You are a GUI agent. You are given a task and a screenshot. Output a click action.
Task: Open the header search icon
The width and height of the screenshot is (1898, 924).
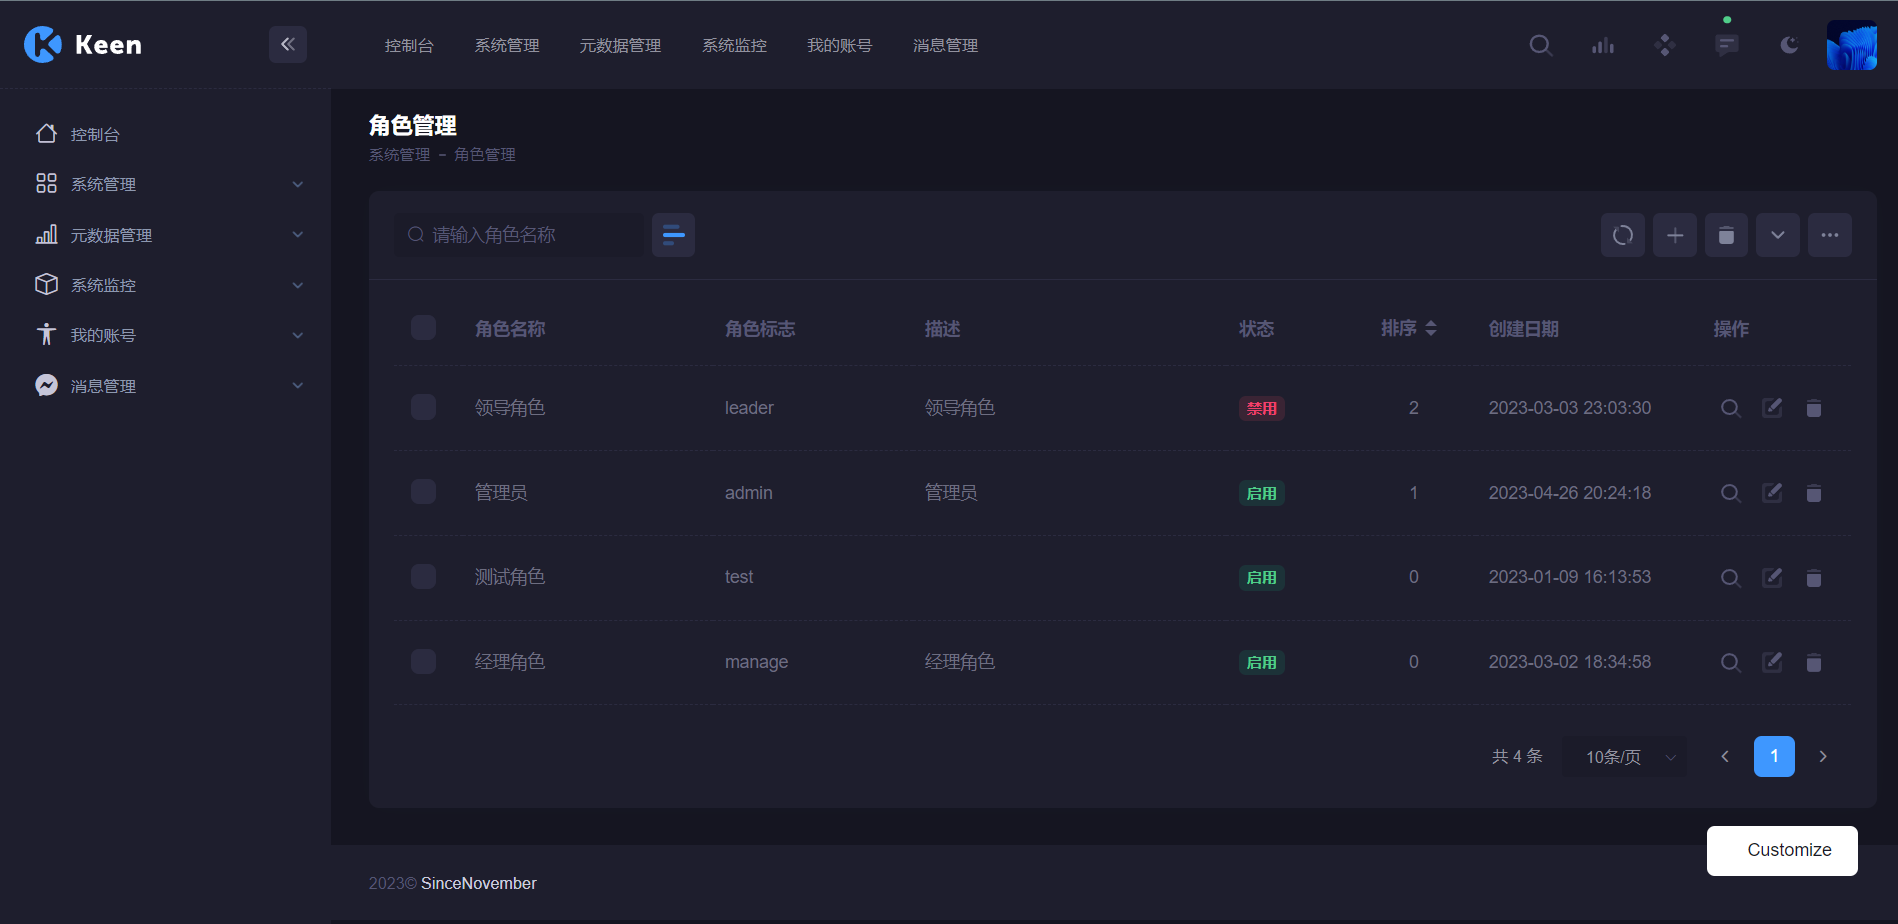pos(1540,45)
